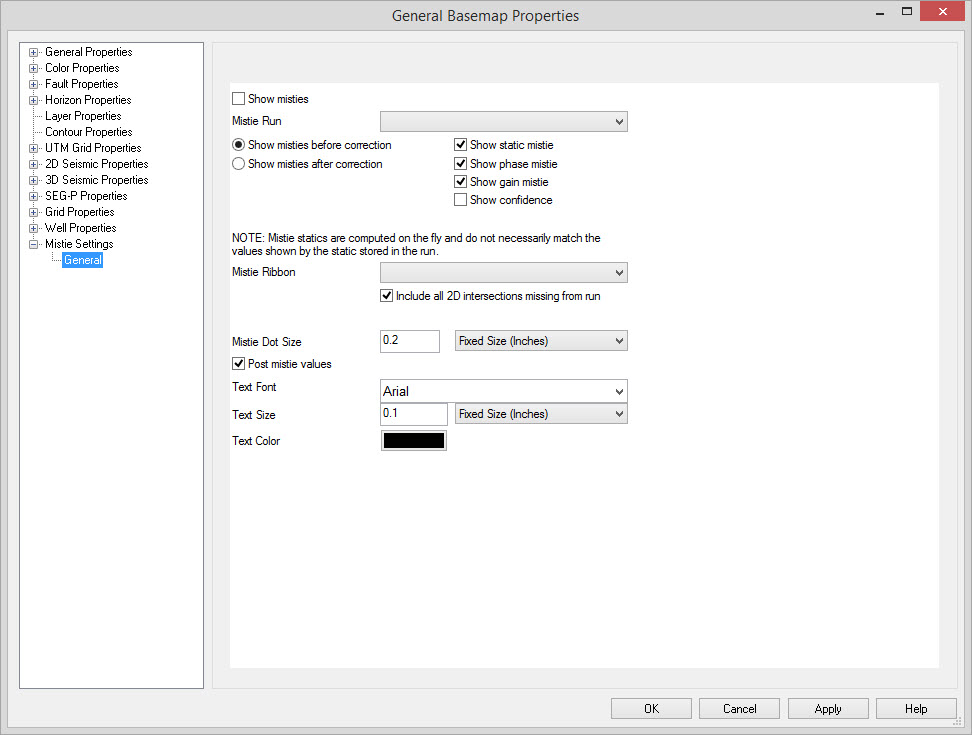Uncheck Show static mistie
The height and width of the screenshot is (735, 972).
461,145
